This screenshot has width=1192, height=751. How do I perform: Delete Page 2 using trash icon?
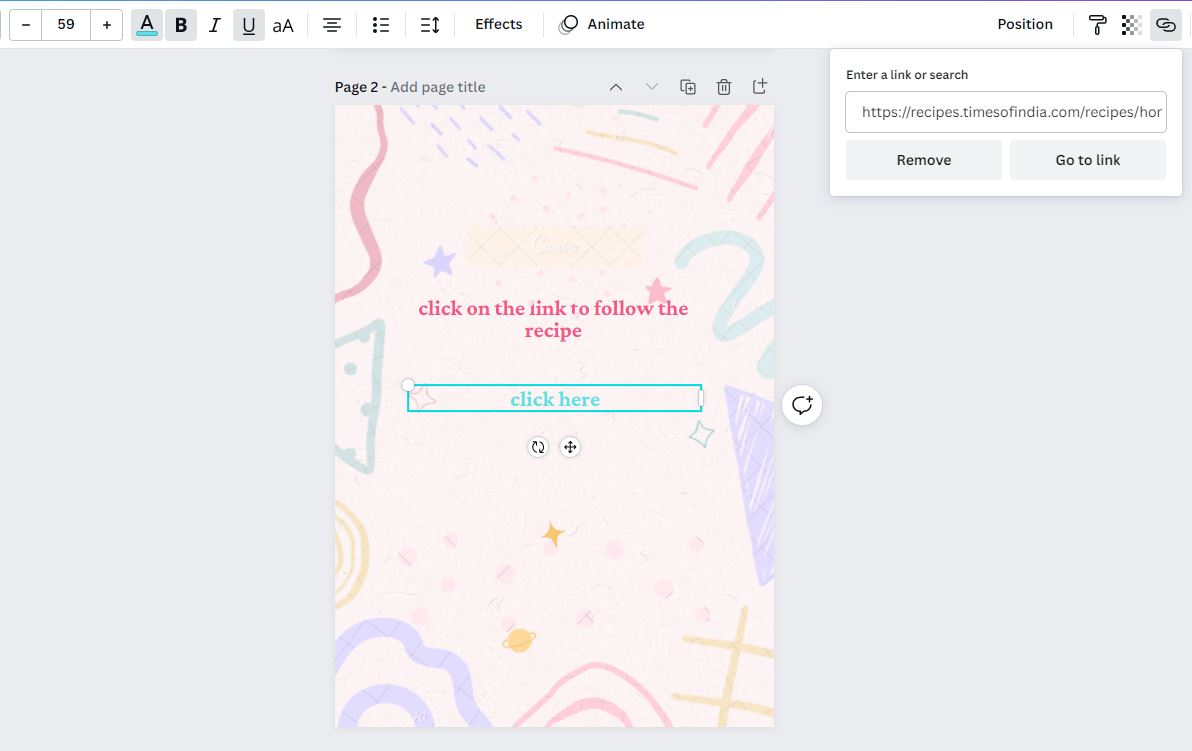(x=724, y=87)
